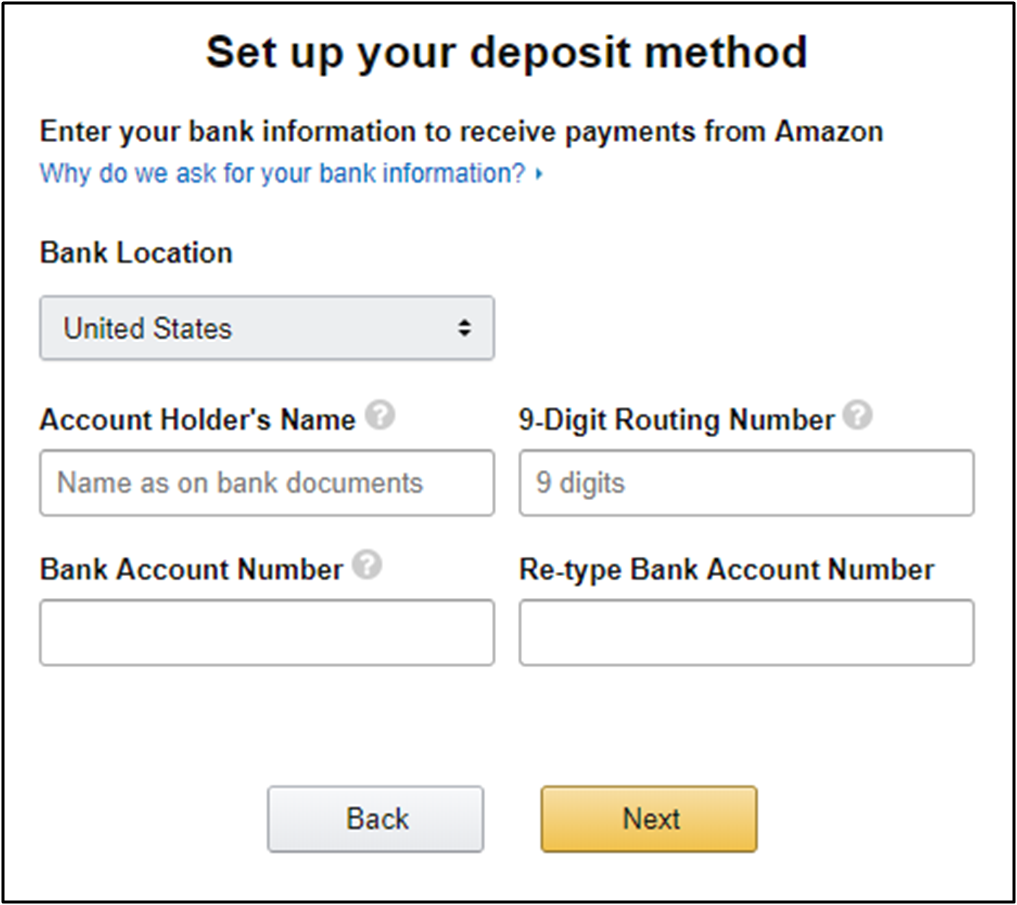Click the up-down arrows on the Bank Location selector
Image resolution: width=1017 pixels, height=905 pixels.
click(464, 328)
